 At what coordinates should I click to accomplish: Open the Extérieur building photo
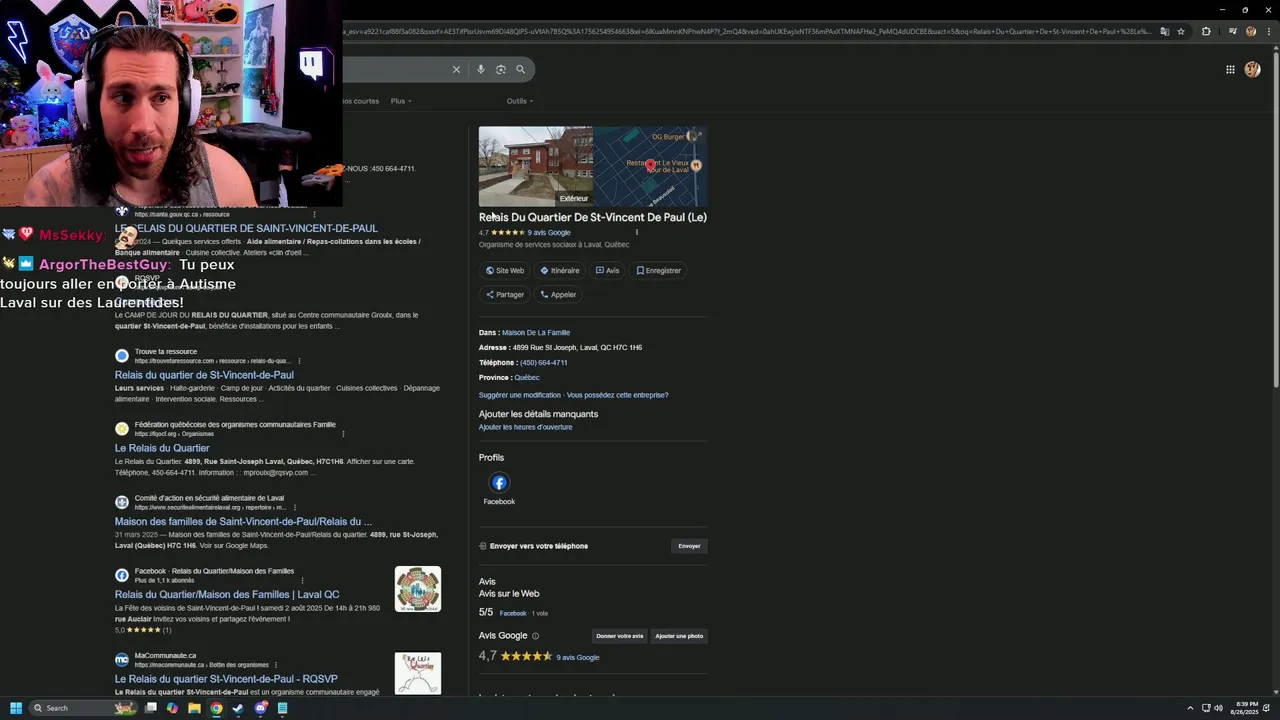coord(536,166)
